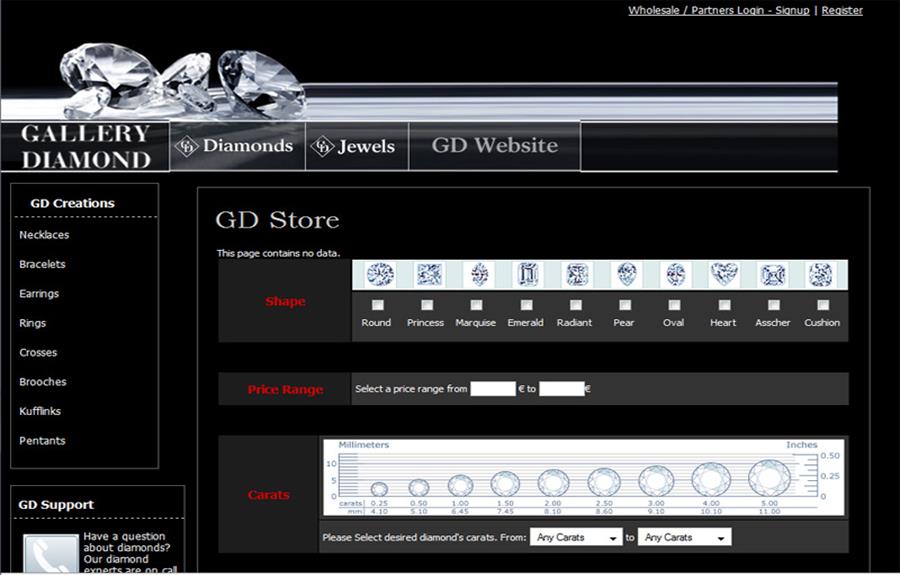
Task: Tick the Asscher shape checkbox
Action: 774,305
